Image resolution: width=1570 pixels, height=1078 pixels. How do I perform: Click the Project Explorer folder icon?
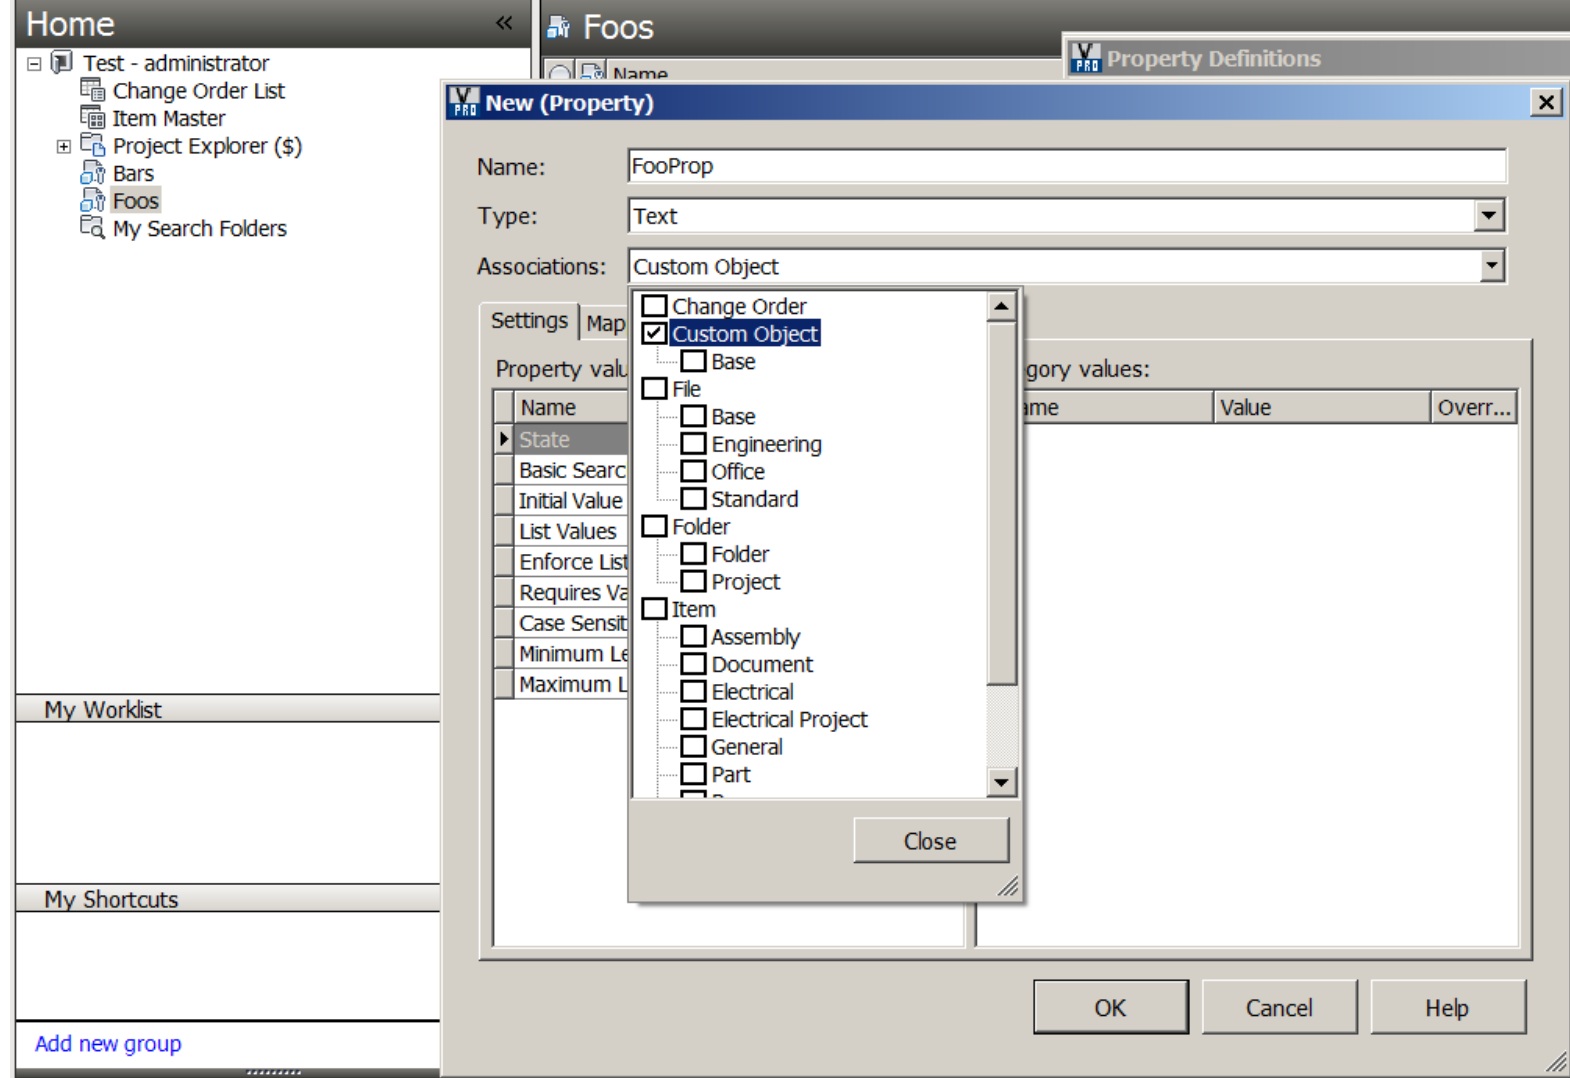pyautogui.click(x=92, y=145)
